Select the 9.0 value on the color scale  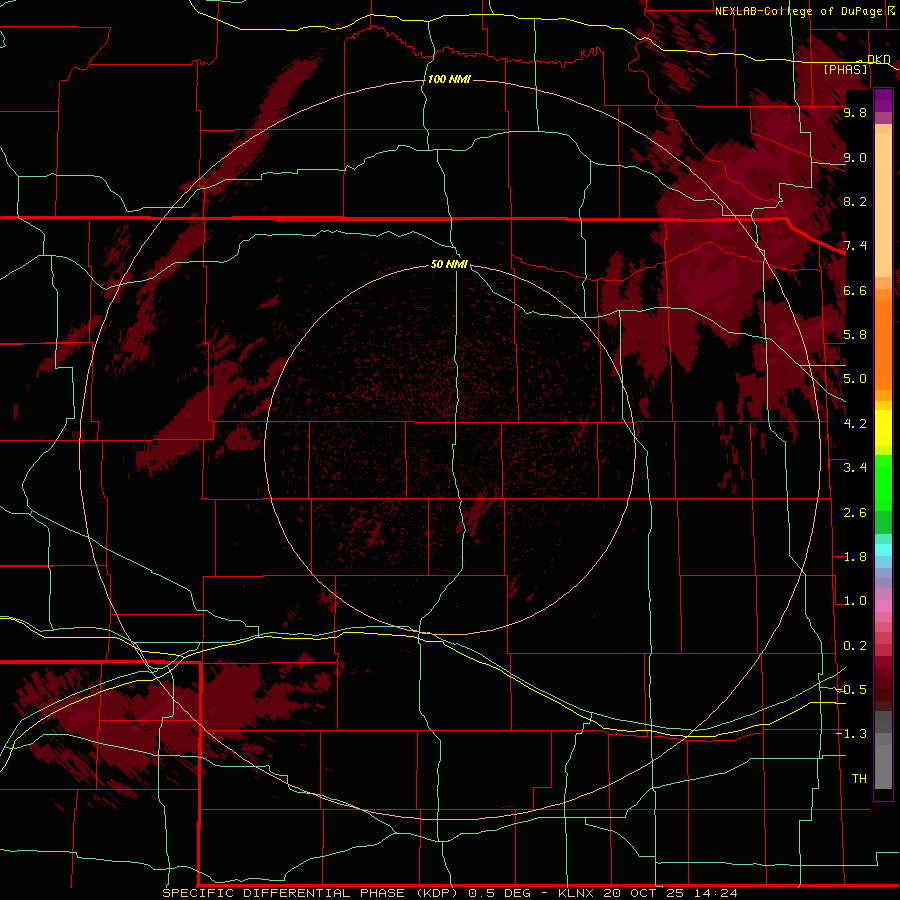coord(855,157)
